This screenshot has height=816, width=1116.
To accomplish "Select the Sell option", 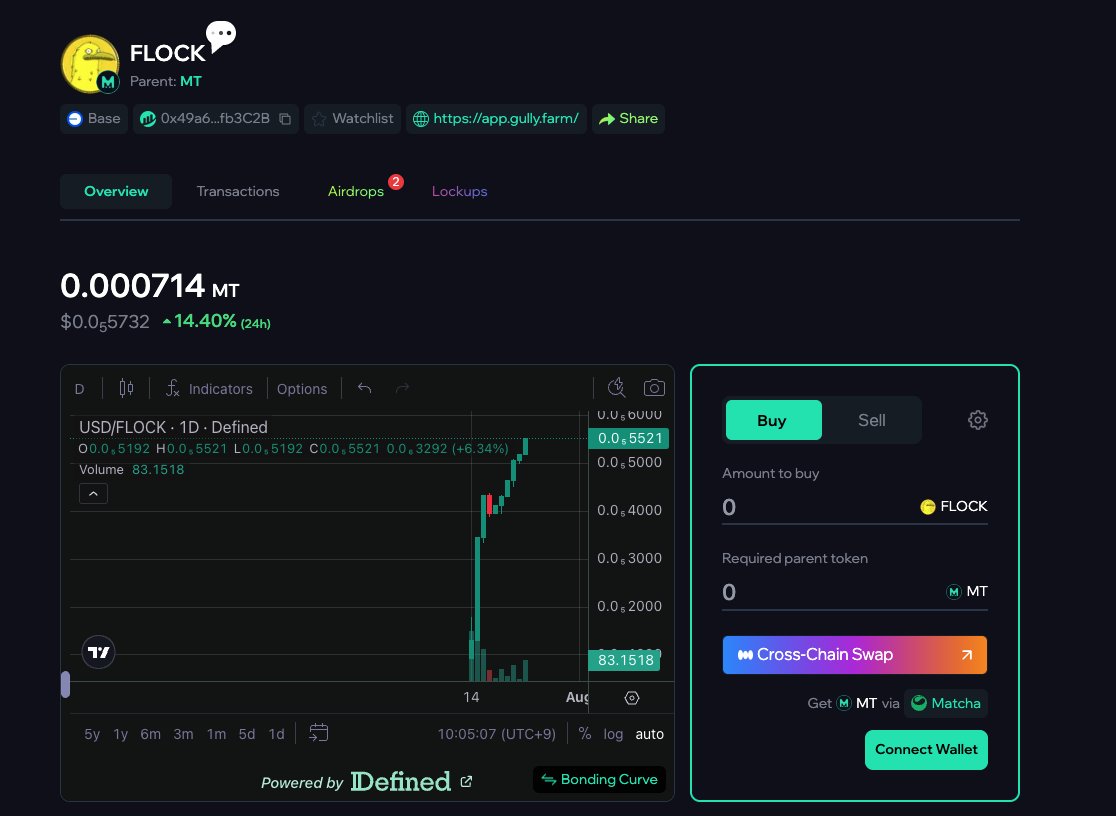I will 871,420.
